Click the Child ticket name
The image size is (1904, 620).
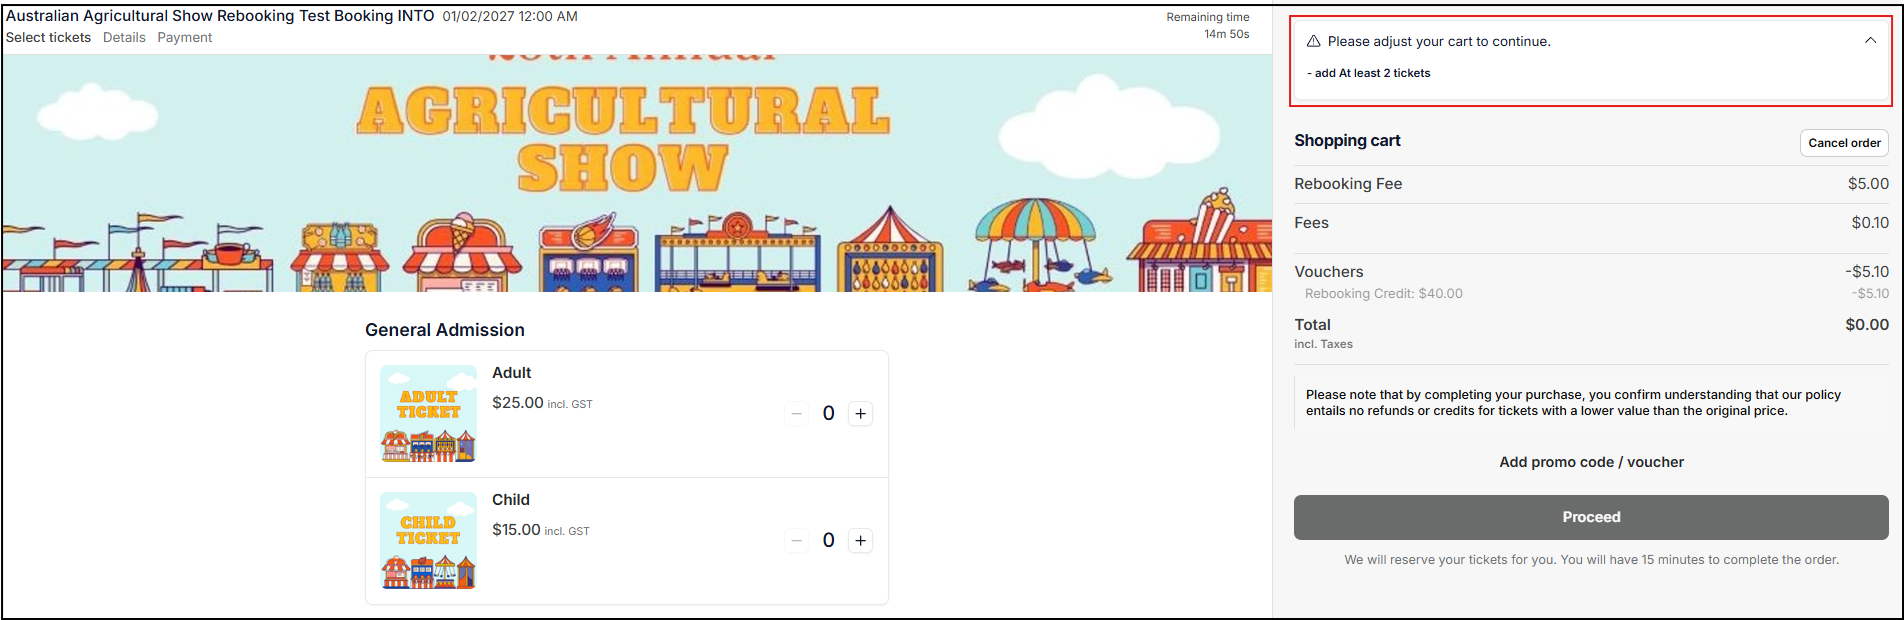click(510, 500)
